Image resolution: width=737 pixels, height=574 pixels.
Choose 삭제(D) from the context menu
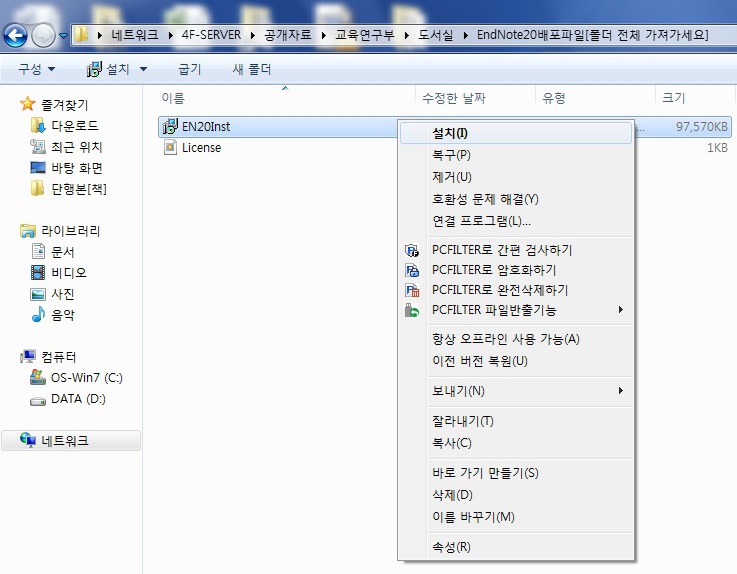tap(515, 495)
